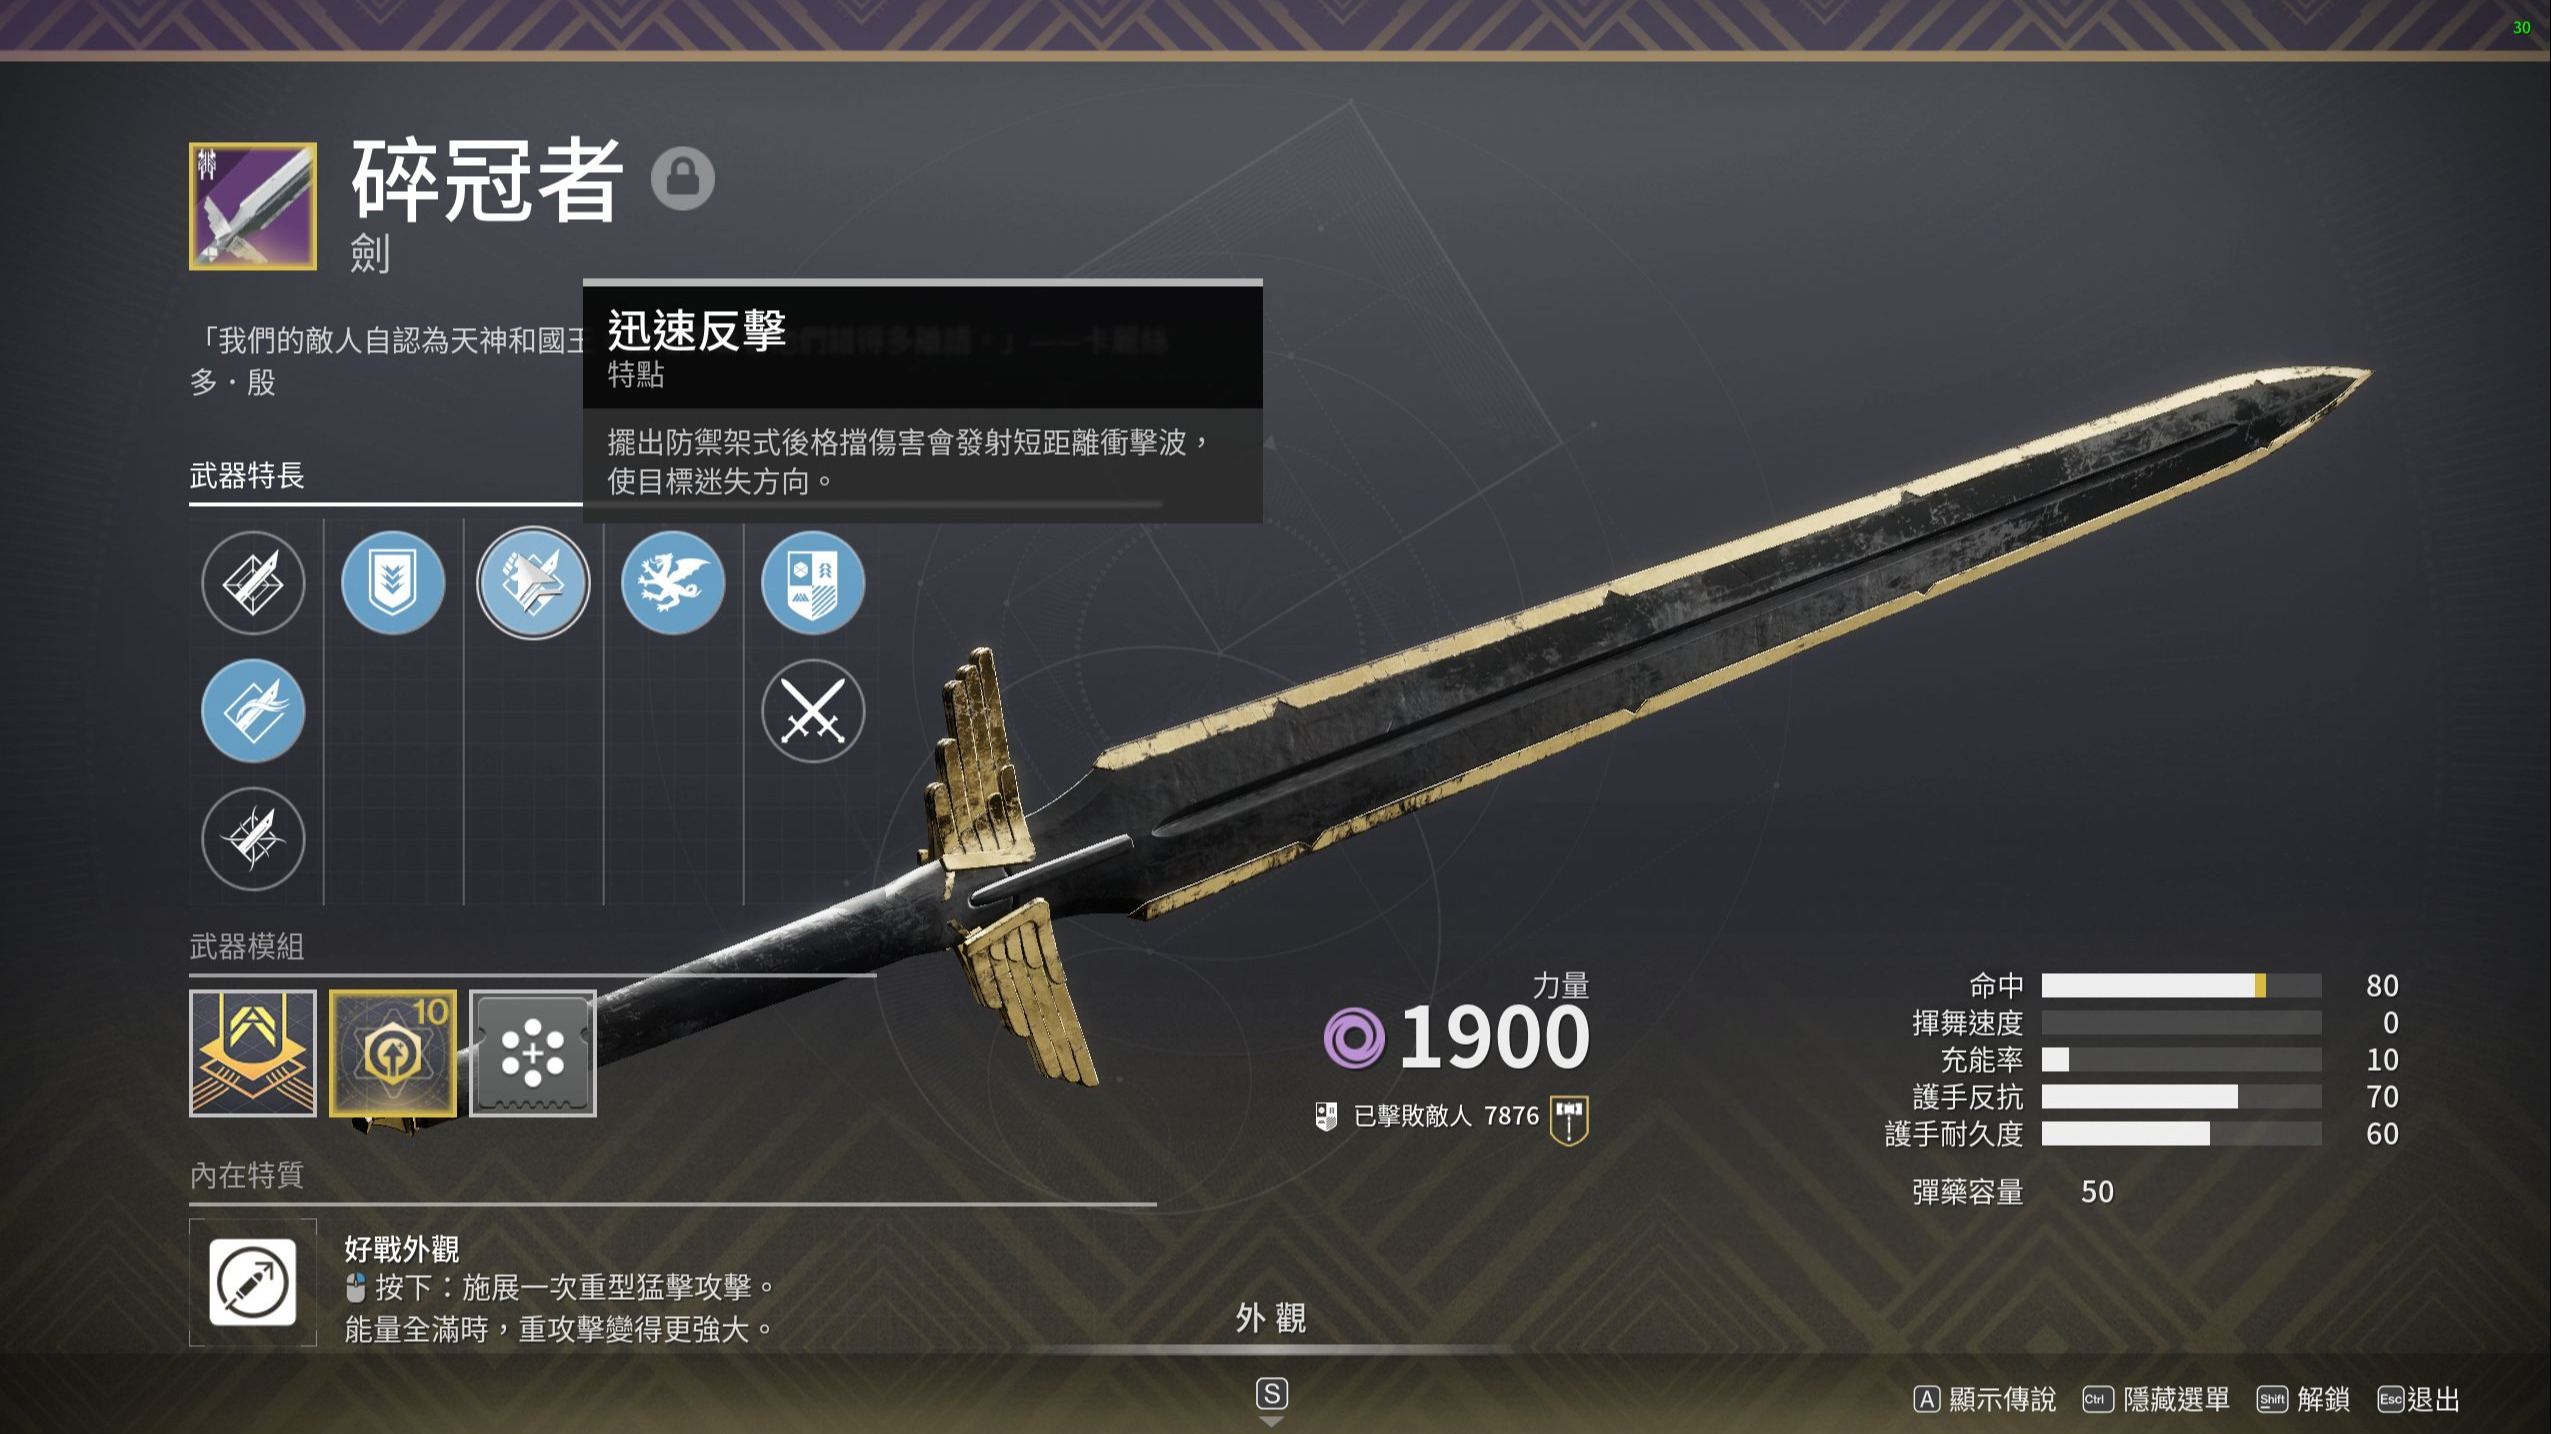The height and width of the screenshot is (1434, 2551).
Task: Click the crossed swords kill tracker icon
Action: pos(813,711)
